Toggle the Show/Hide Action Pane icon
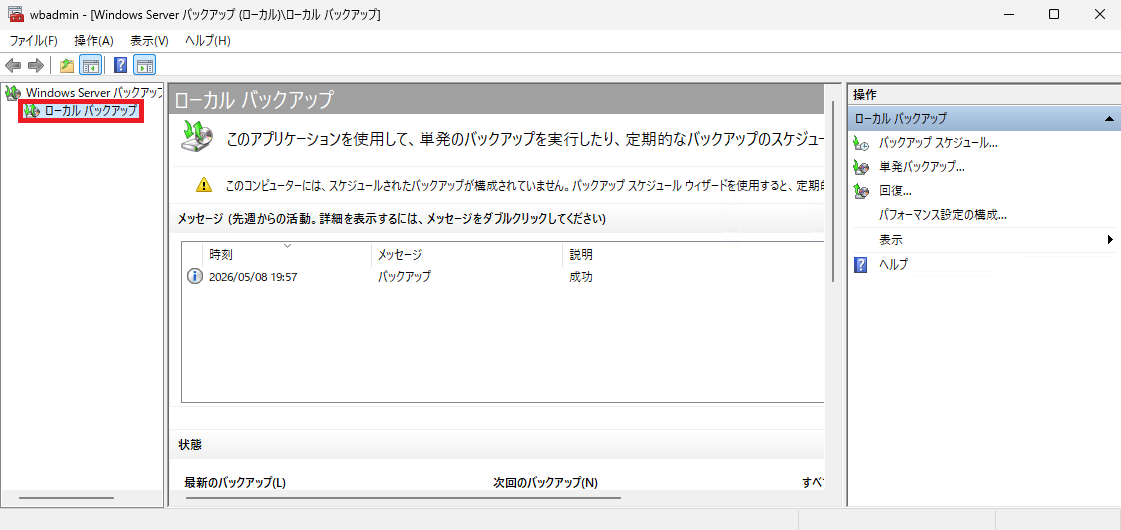 [x=144, y=66]
